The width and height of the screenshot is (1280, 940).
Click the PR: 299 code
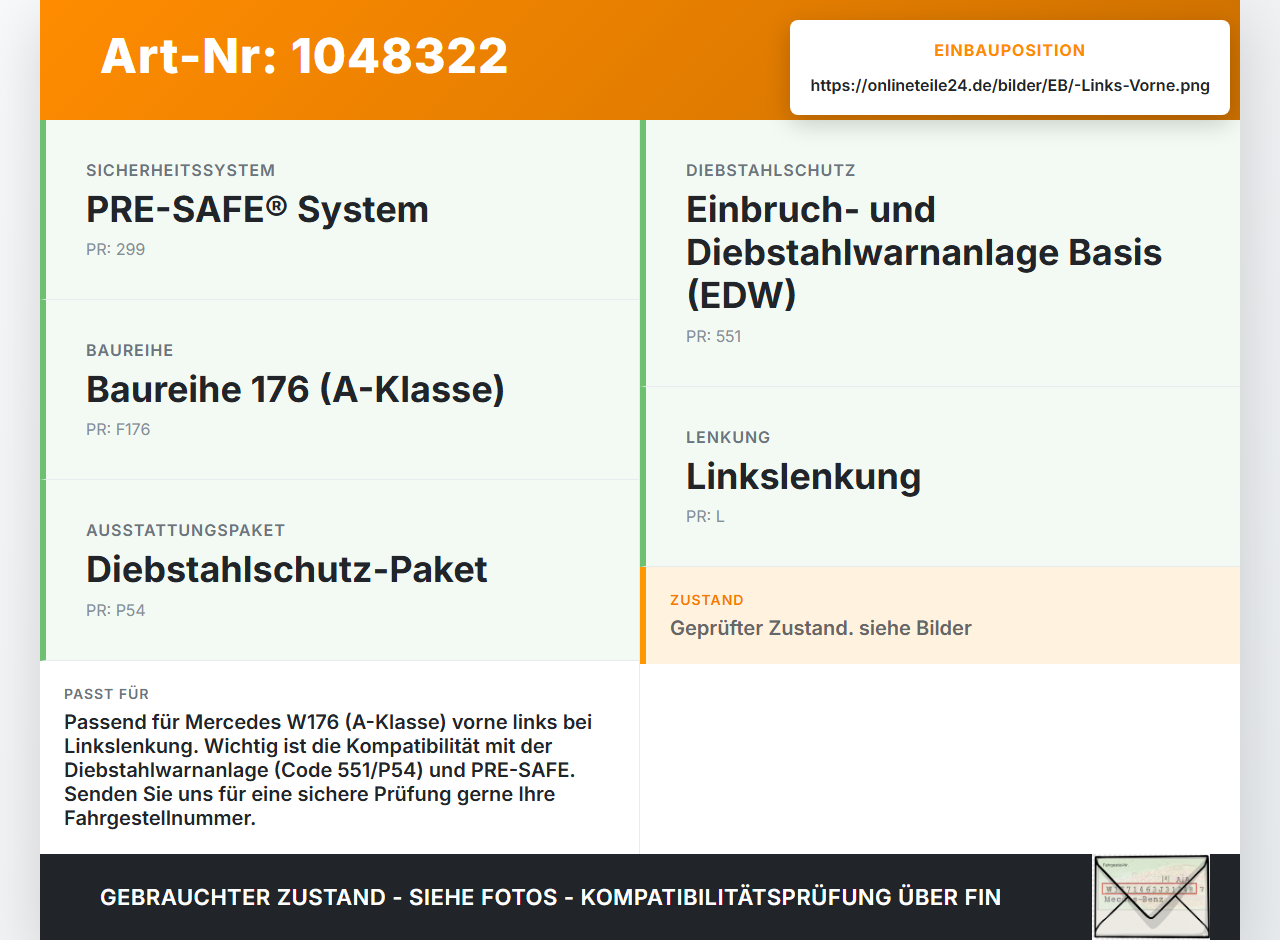115,249
